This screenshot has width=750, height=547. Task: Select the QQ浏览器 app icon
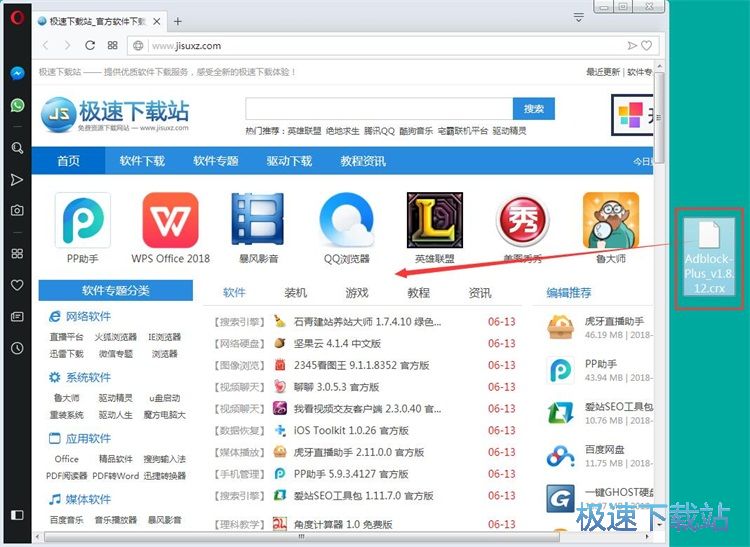tap(347, 219)
